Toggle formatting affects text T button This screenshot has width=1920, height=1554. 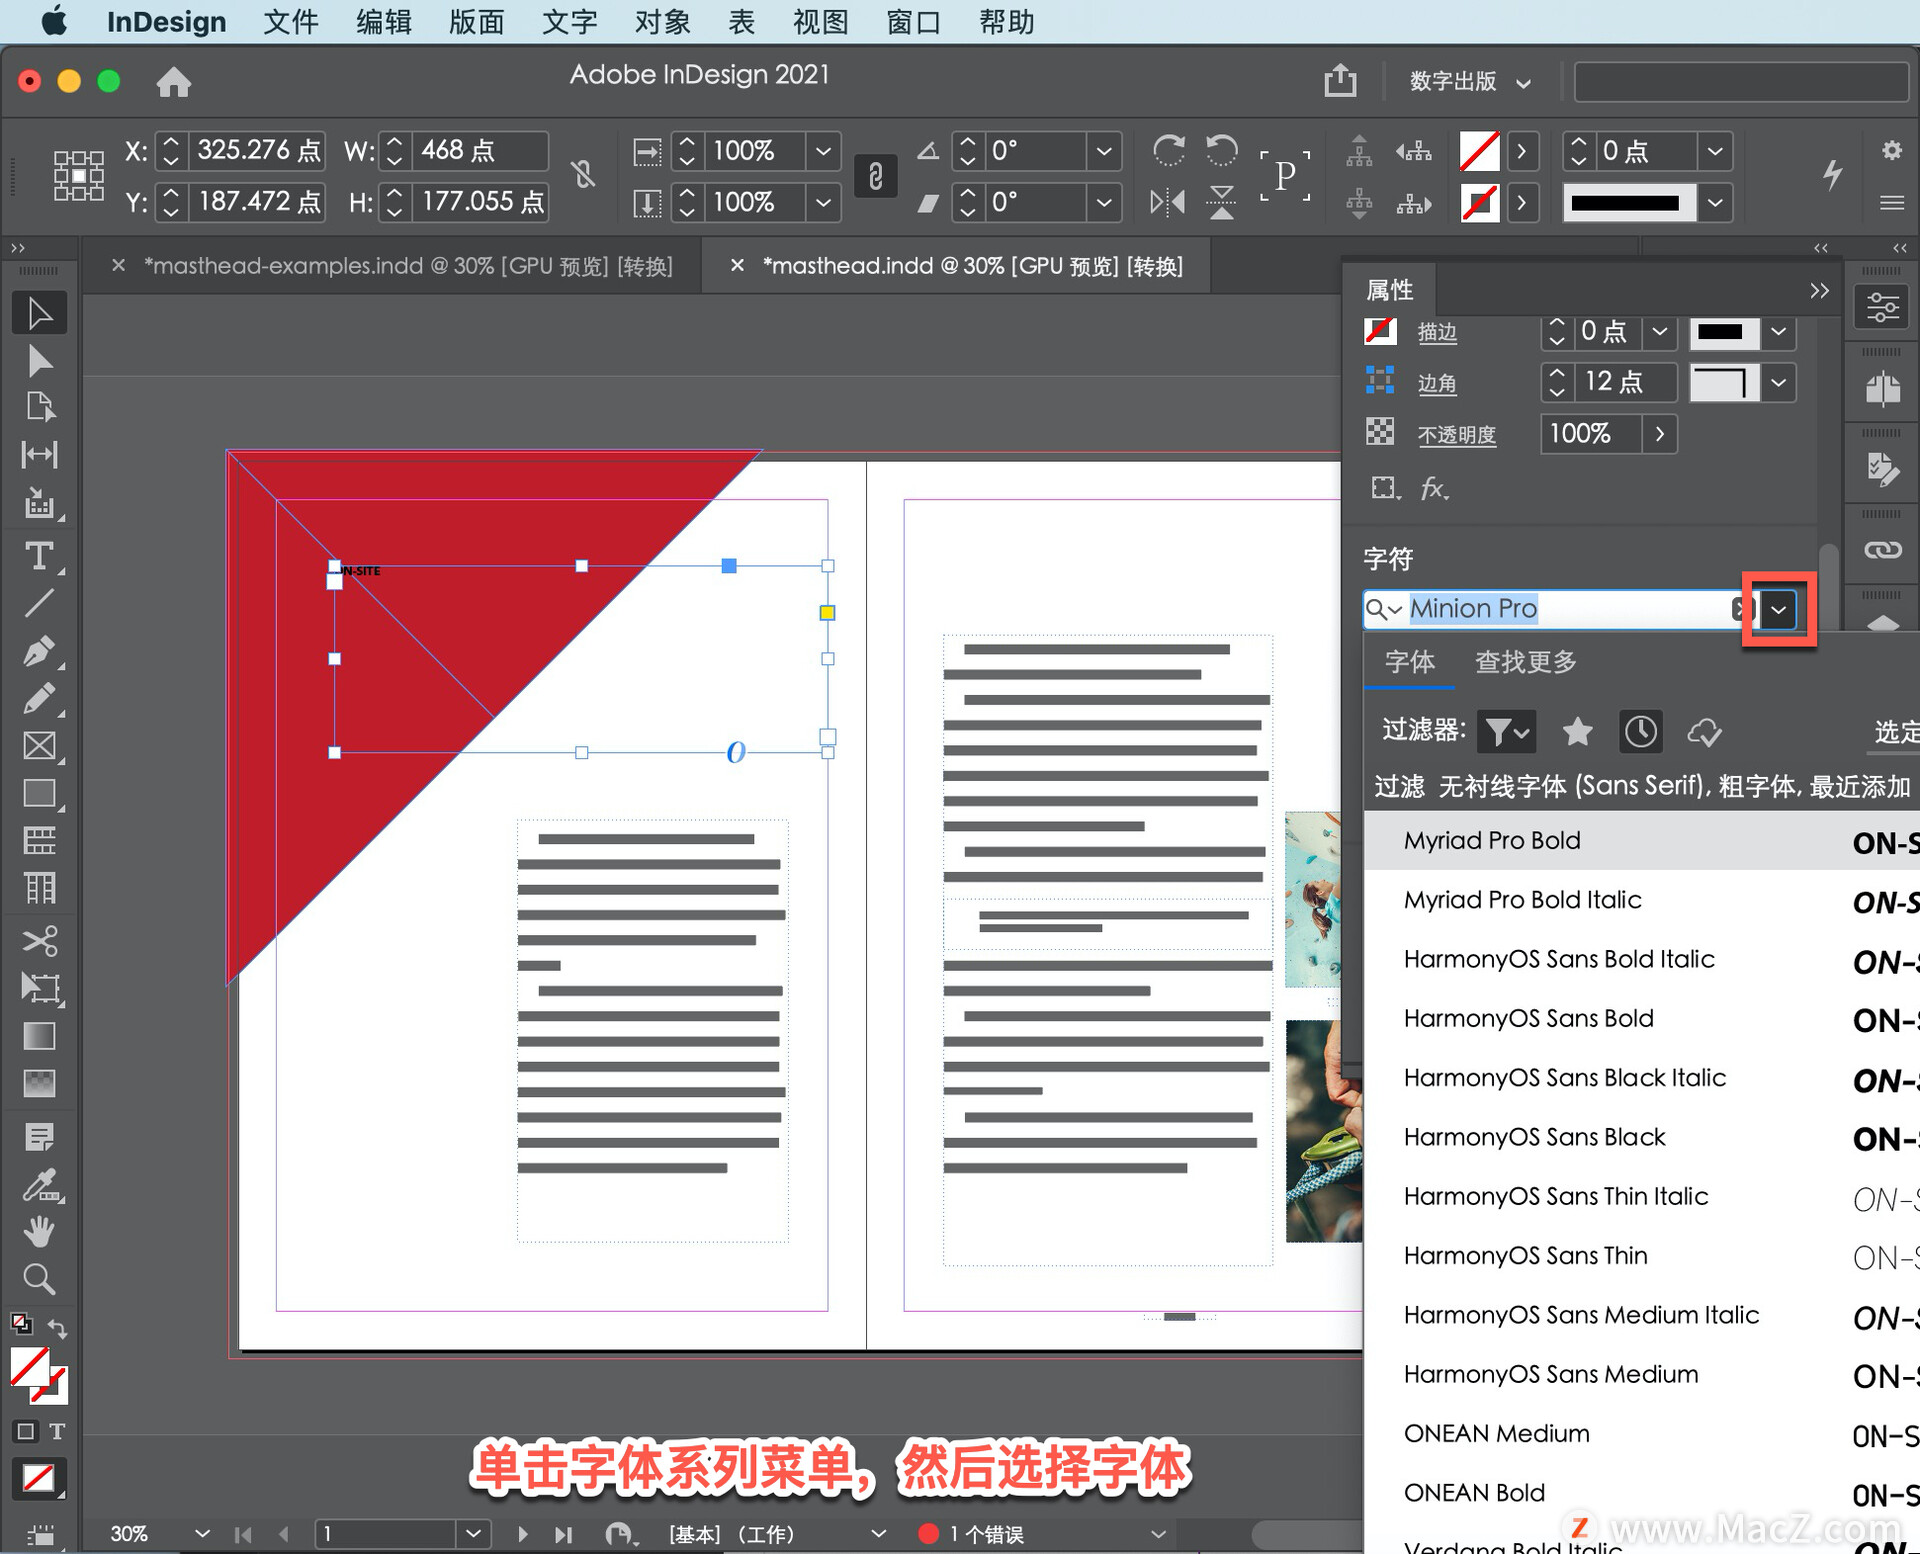(57, 1430)
